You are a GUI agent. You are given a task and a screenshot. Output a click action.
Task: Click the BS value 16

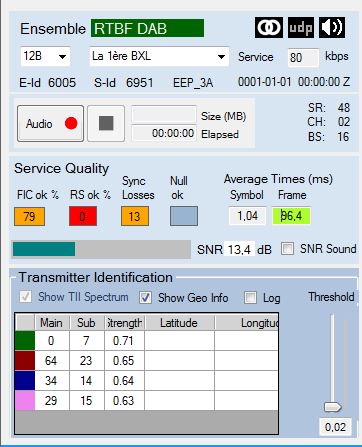[343, 136]
